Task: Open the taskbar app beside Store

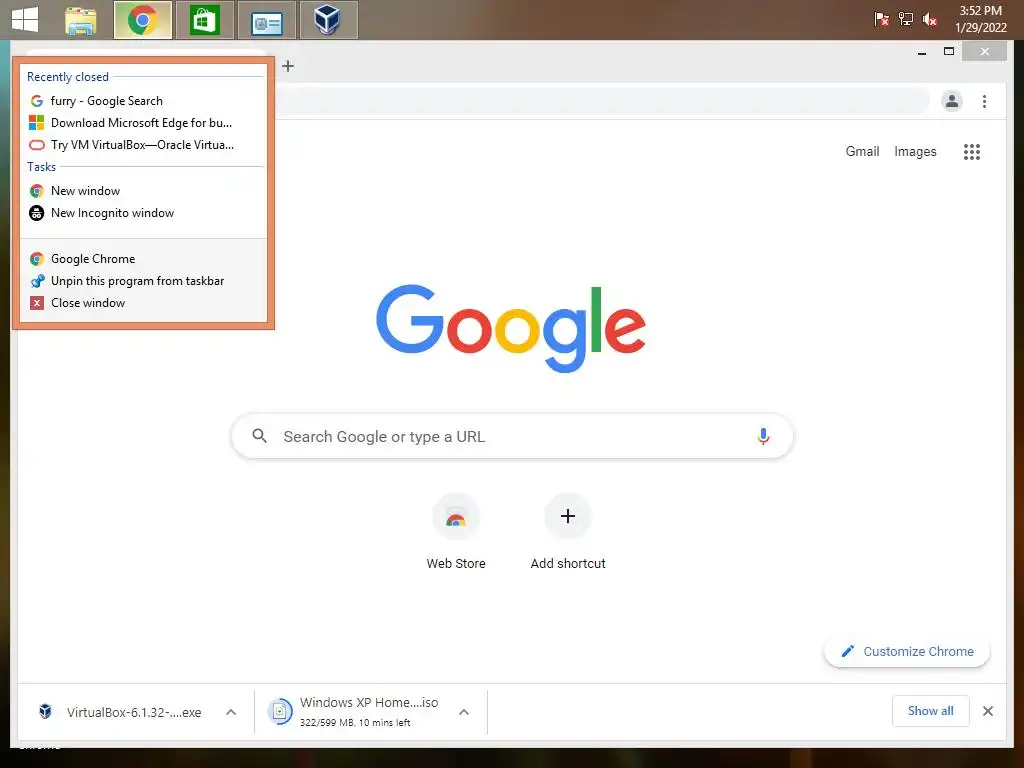Action: click(266, 20)
